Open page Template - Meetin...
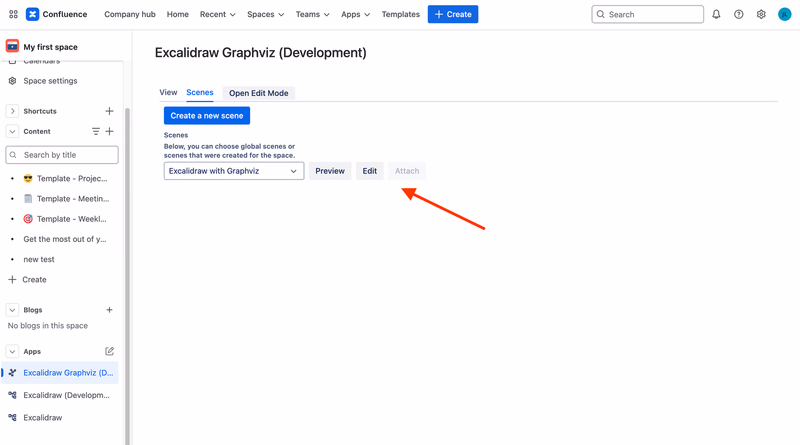The width and height of the screenshot is (800, 445). coord(73,199)
